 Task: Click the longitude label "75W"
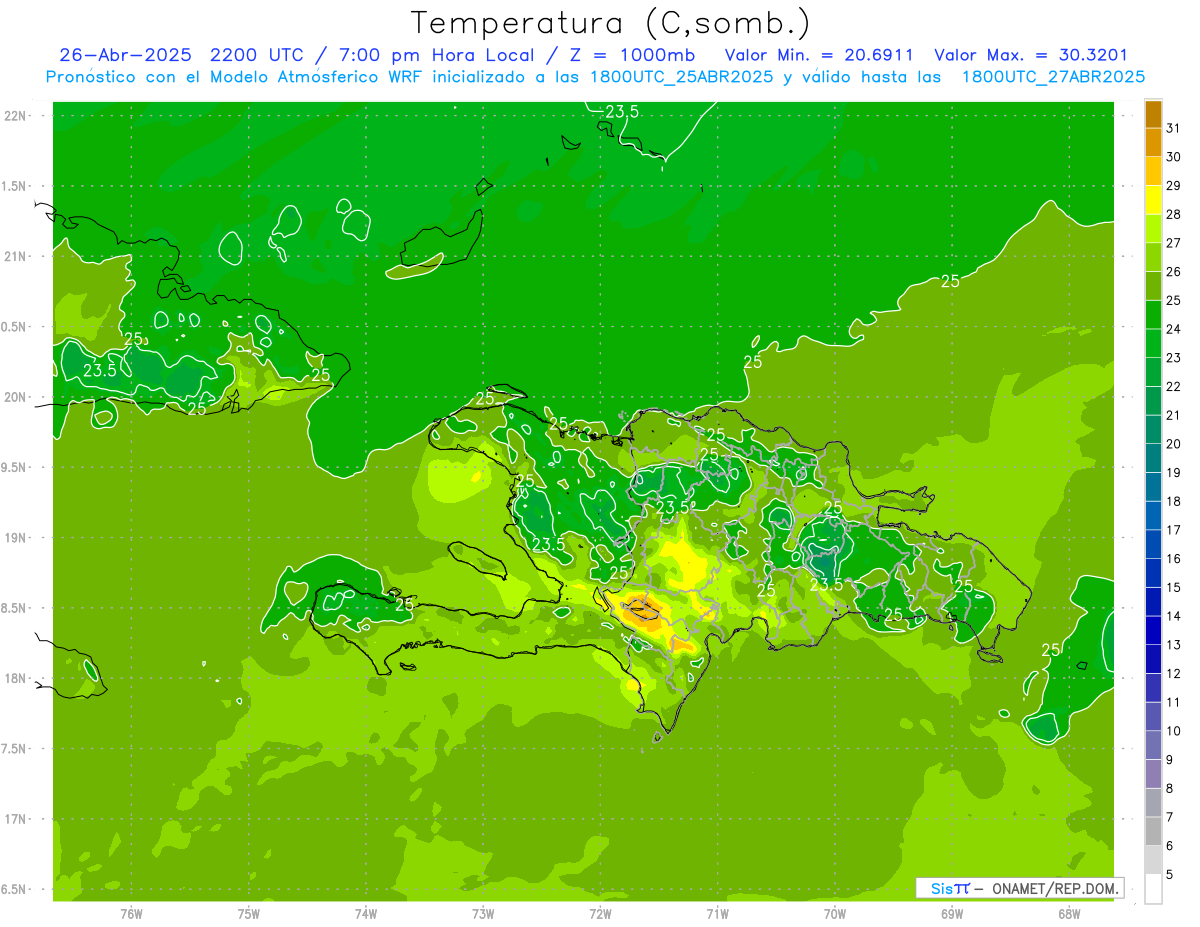pyautogui.click(x=249, y=913)
